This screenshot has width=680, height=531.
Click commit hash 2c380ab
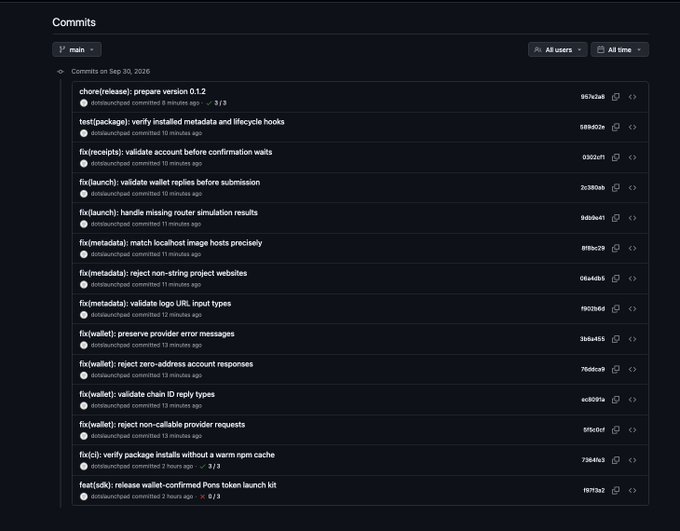click(x=592, y=188)
